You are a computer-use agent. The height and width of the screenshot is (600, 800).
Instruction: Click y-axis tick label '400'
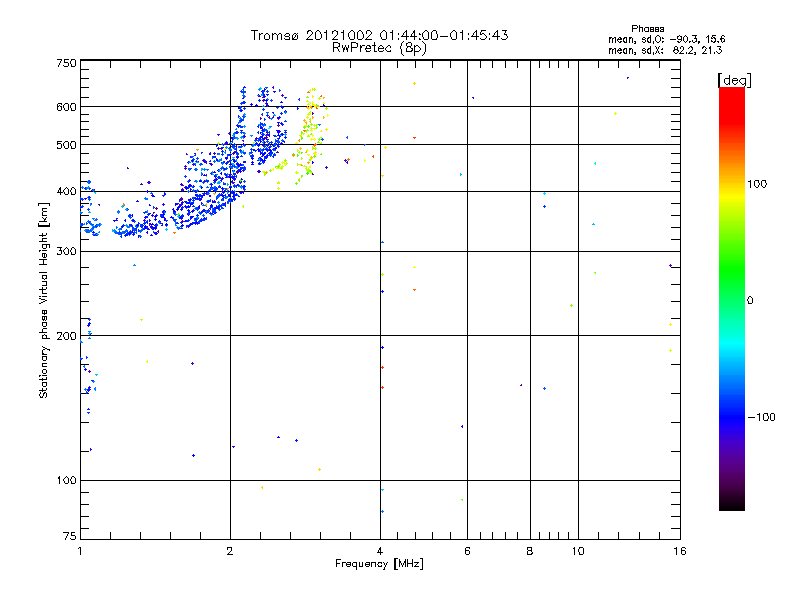(x=66, y=192)
